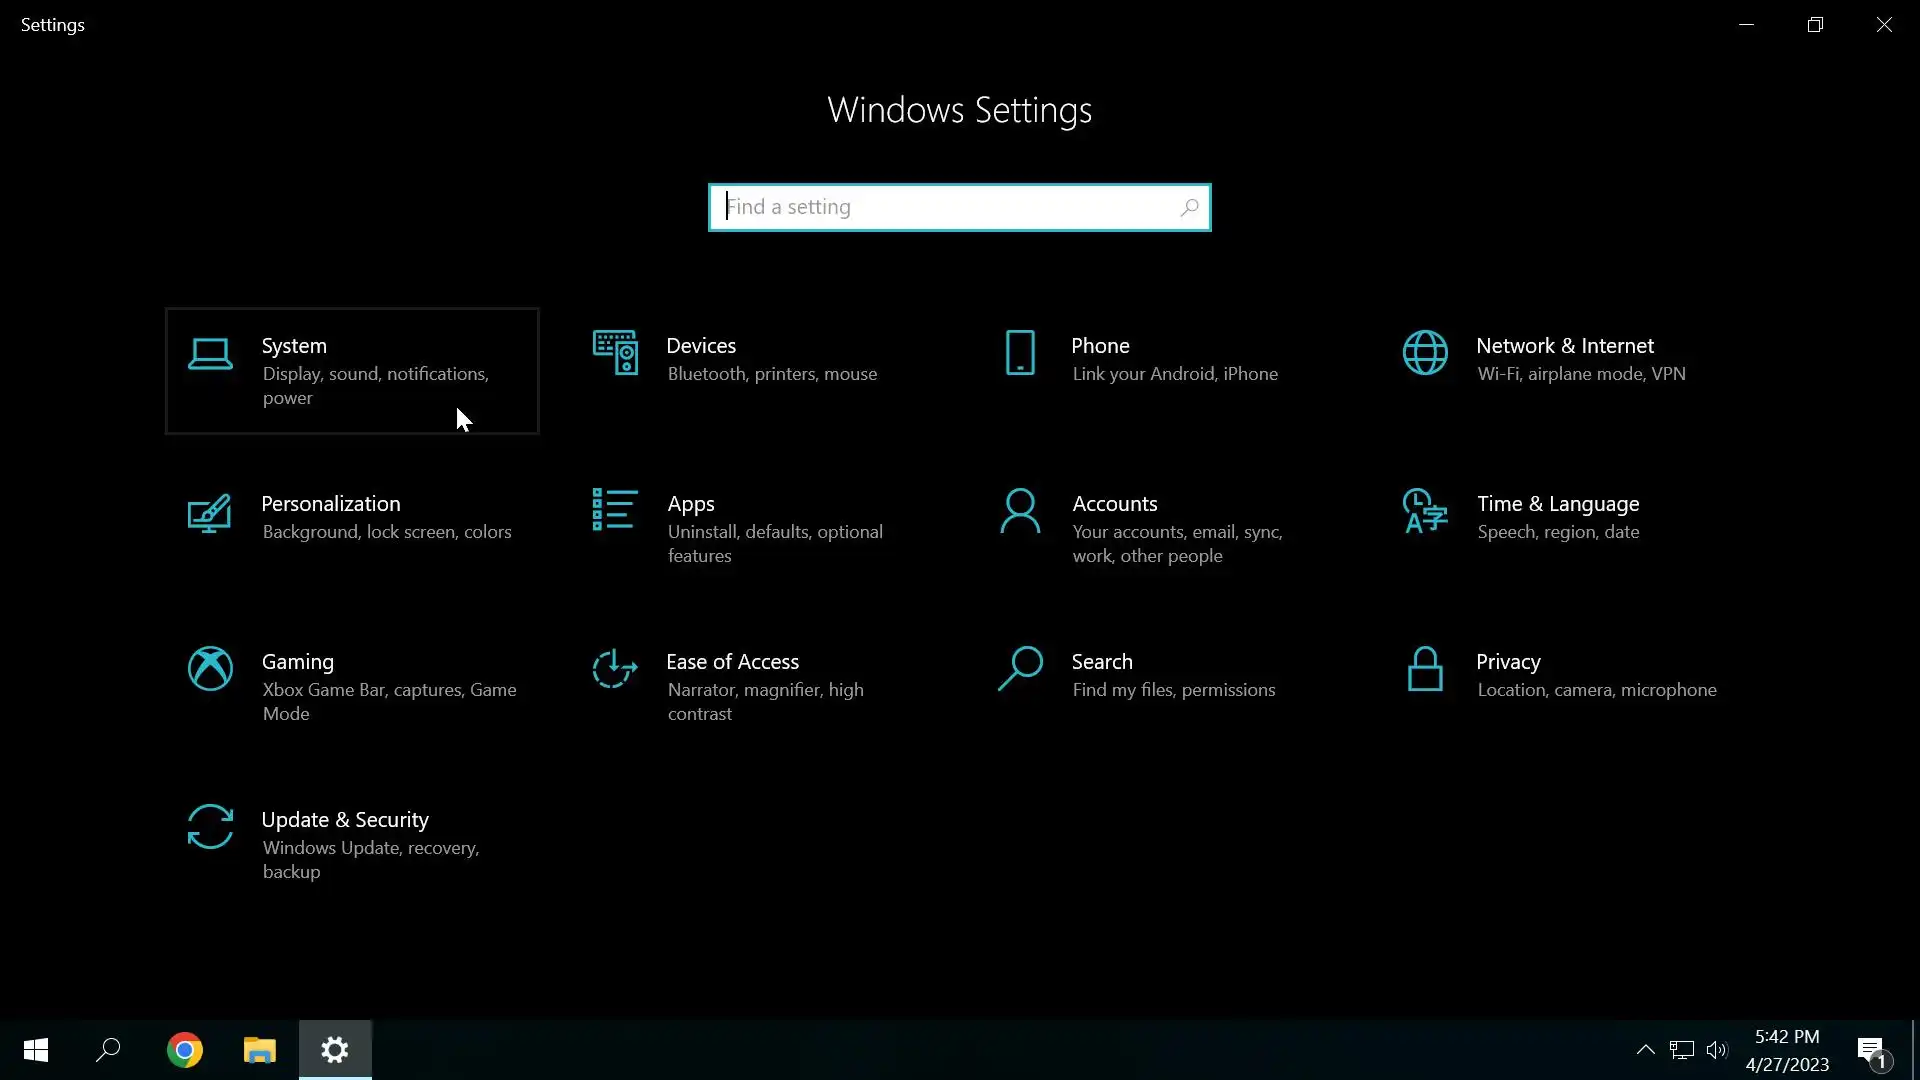This screenshot has width=1920, height=1080.
Task: Launch Chrome from the taskbar
Action: (x=185, y=1050)
